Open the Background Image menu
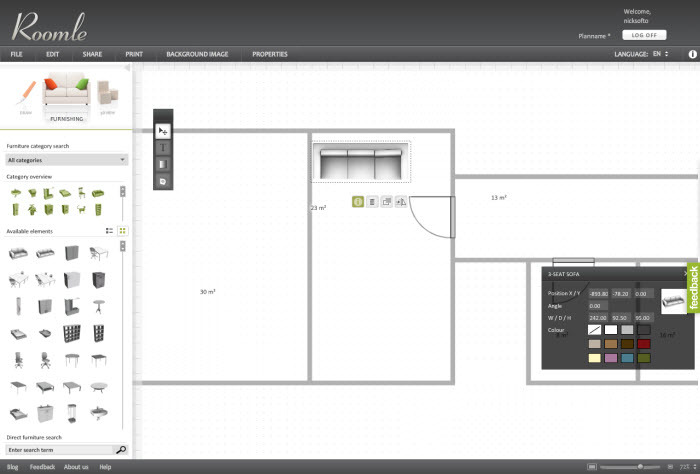Viewport: 700px width, 474px height. [197, 54]
